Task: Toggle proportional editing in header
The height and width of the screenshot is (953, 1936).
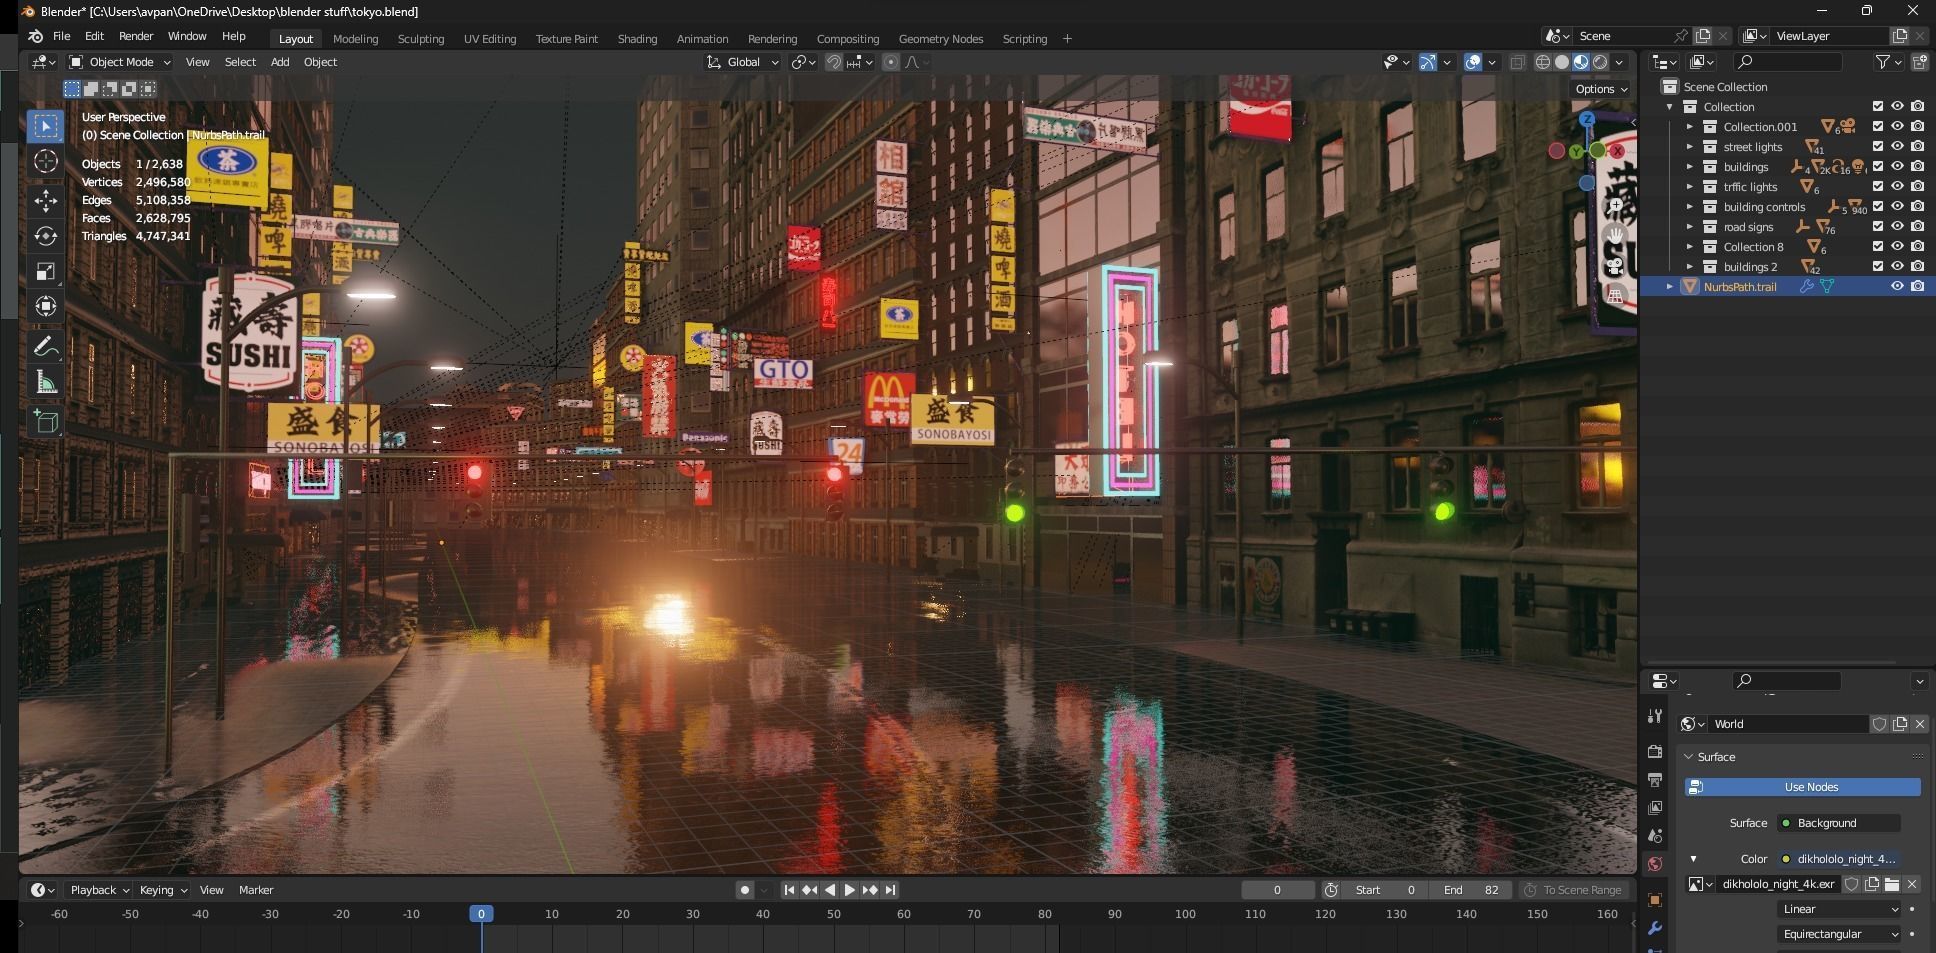Action: tap(890, 62)
